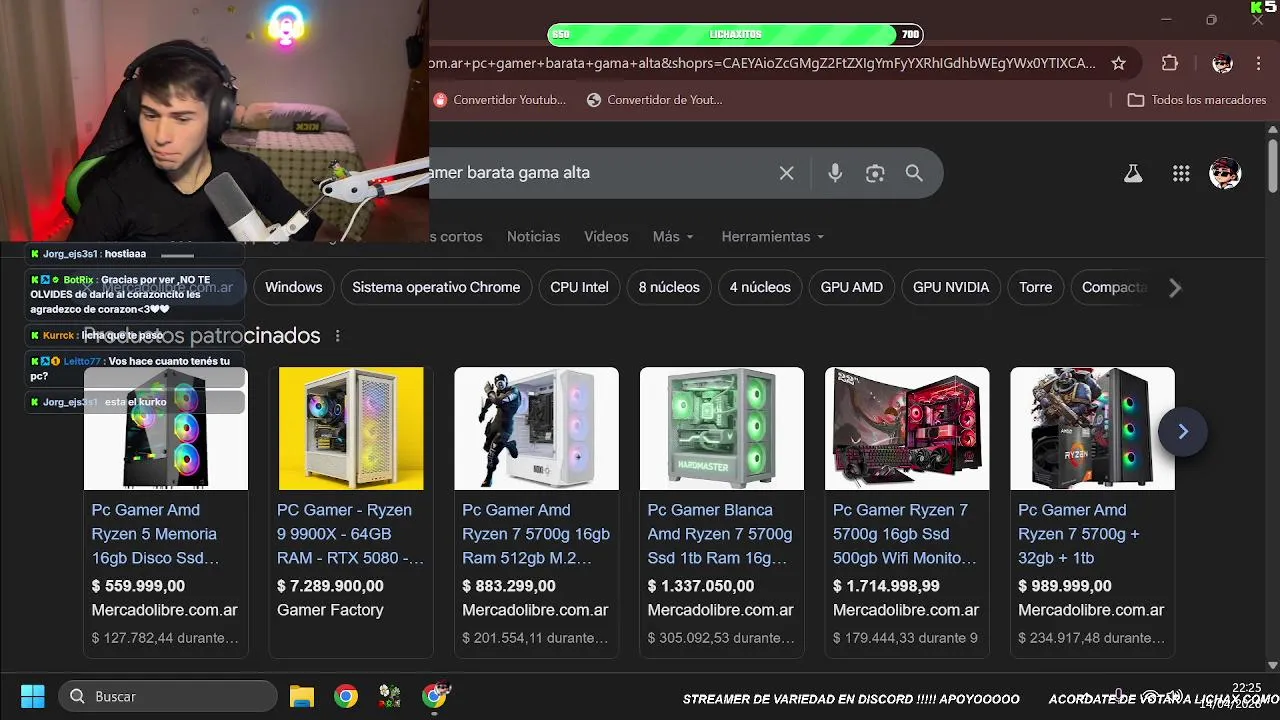The height and width of the screenshot is (720, 1280).
Task: Open Ryzen 7 5700g + 32gb thumbnail
Action: tap(1092, 428)
